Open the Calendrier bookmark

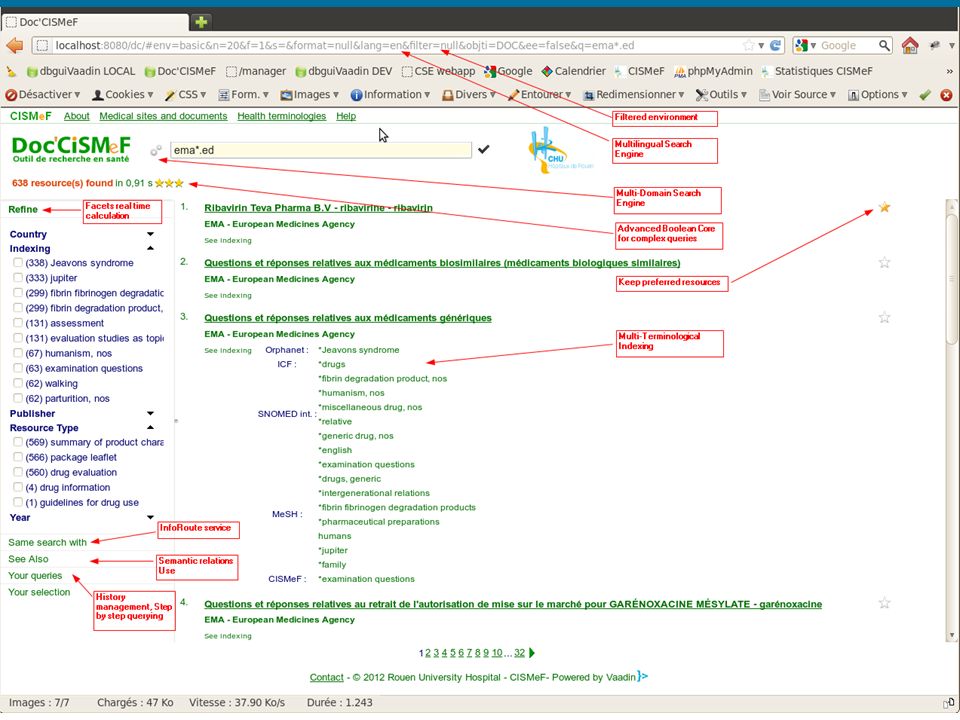click(x=574, y=71)
